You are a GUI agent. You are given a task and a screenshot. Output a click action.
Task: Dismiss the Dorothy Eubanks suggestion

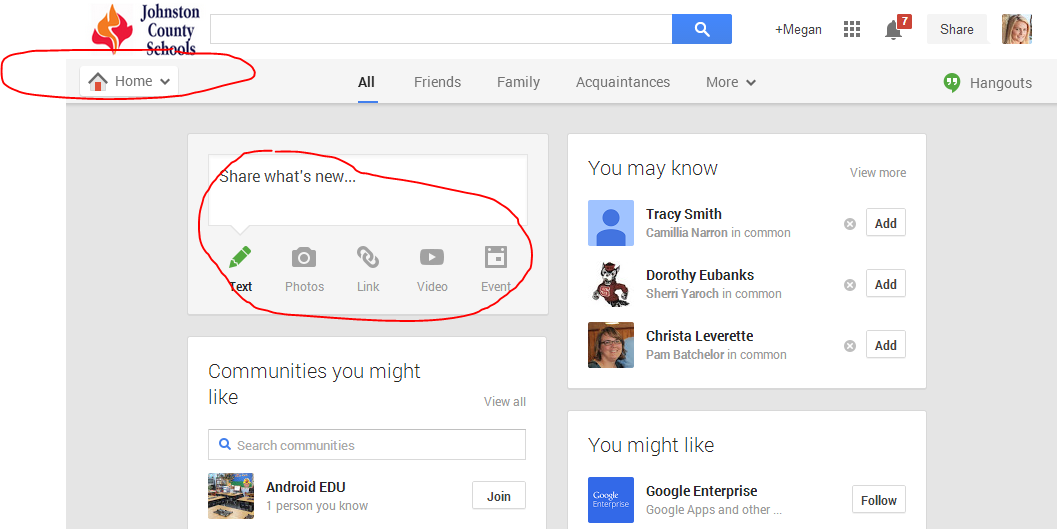click(x=850, y=285)
